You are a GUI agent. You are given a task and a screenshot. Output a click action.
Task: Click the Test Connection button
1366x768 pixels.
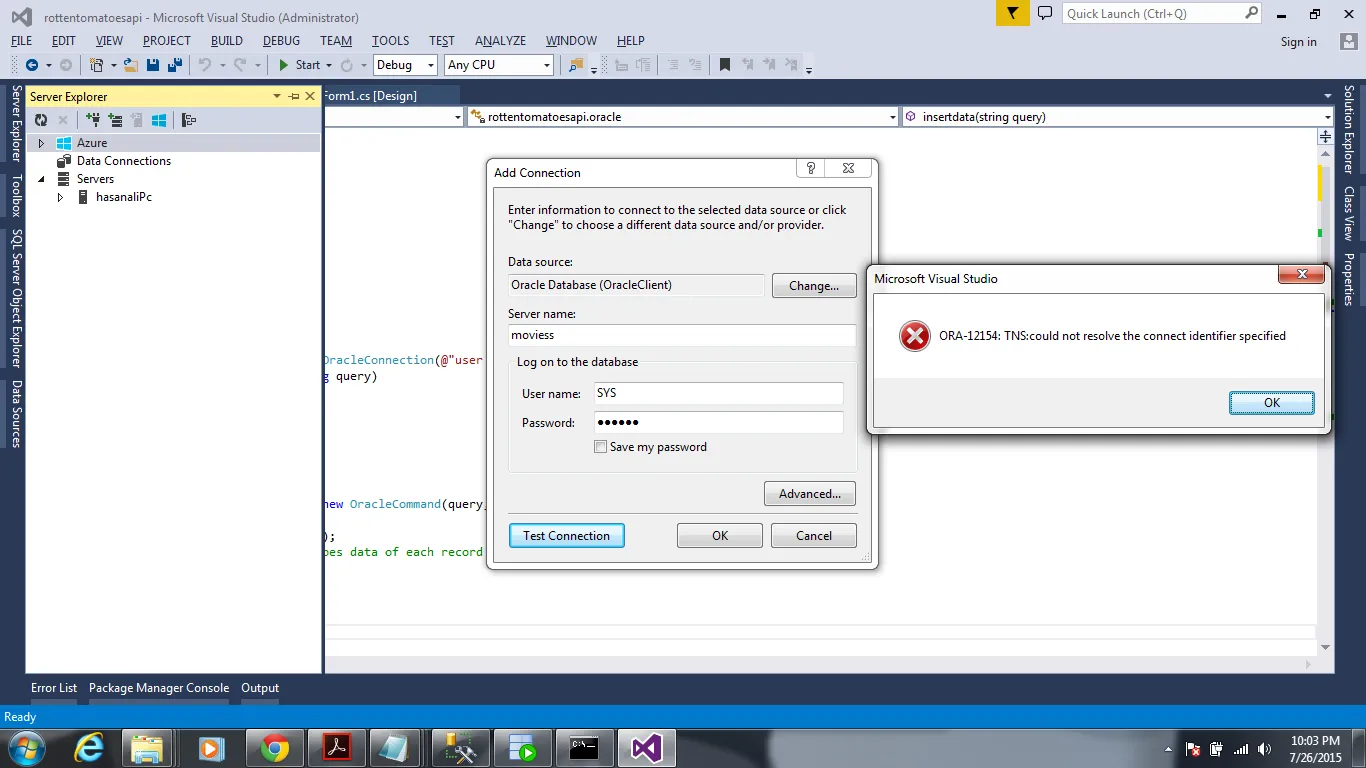[566, 536]
